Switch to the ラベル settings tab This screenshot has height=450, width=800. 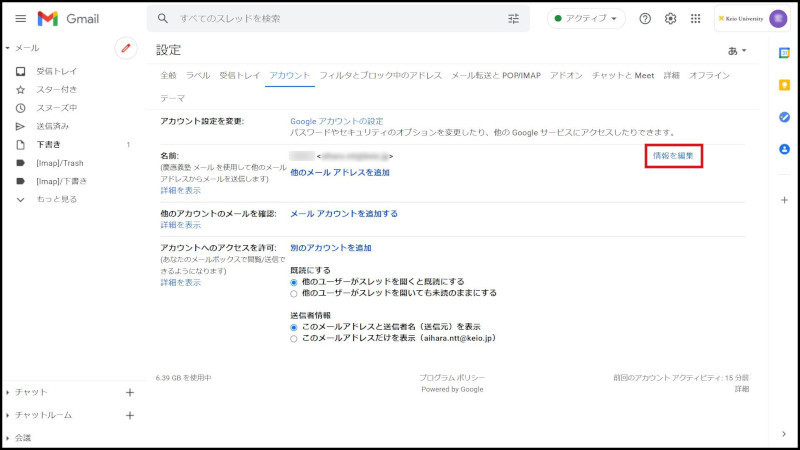tap(198, 75)
